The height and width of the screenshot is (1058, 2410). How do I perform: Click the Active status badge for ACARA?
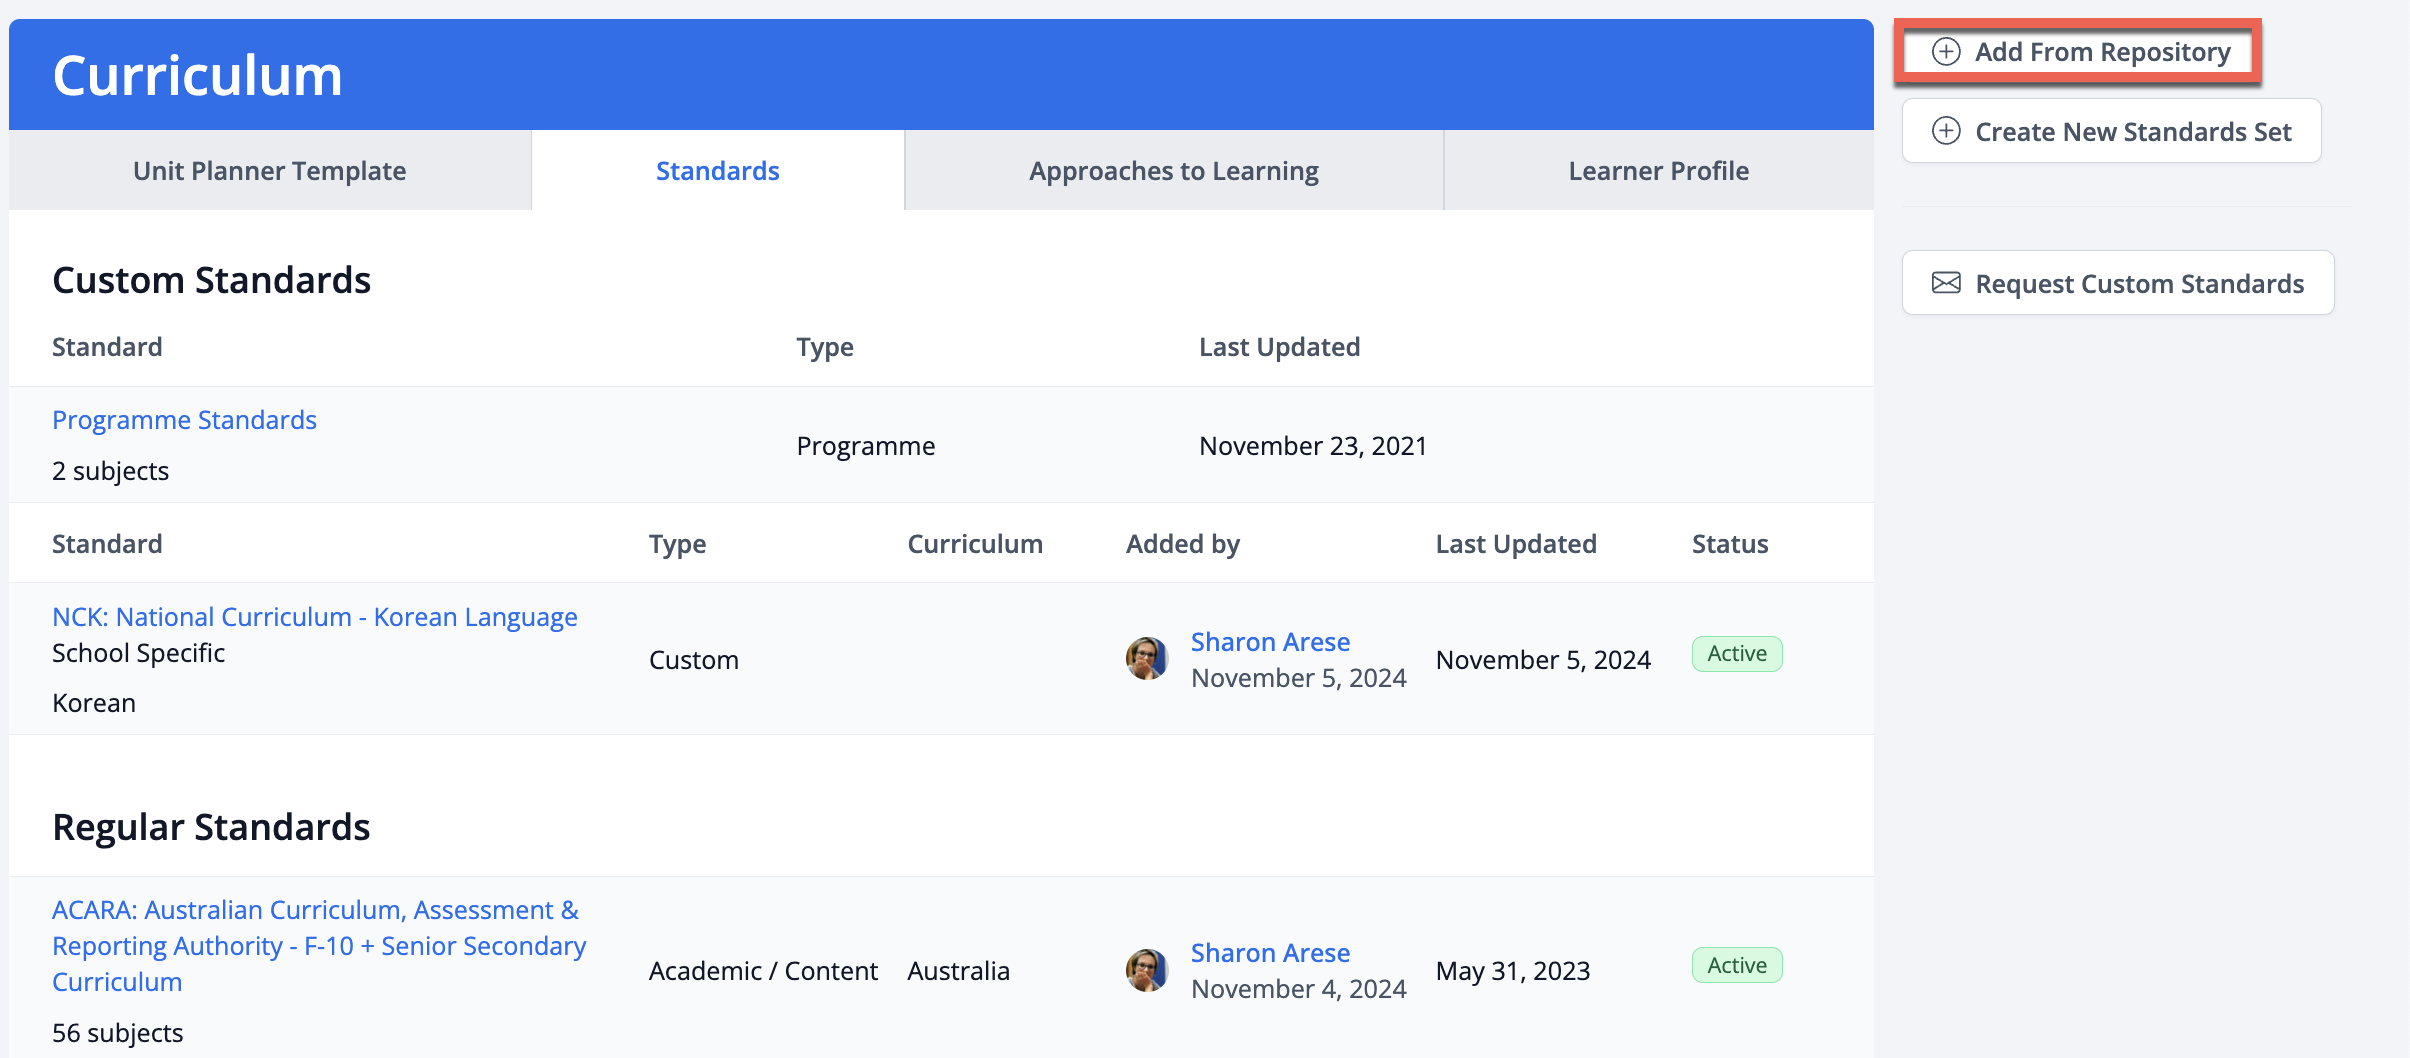(x=1736, y=965)
